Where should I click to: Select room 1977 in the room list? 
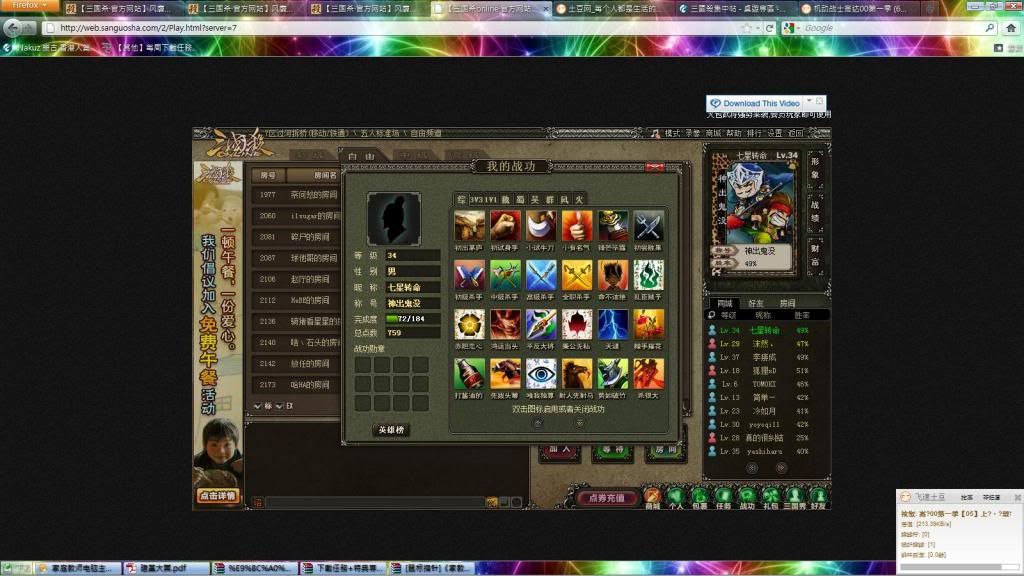[296, 195]
